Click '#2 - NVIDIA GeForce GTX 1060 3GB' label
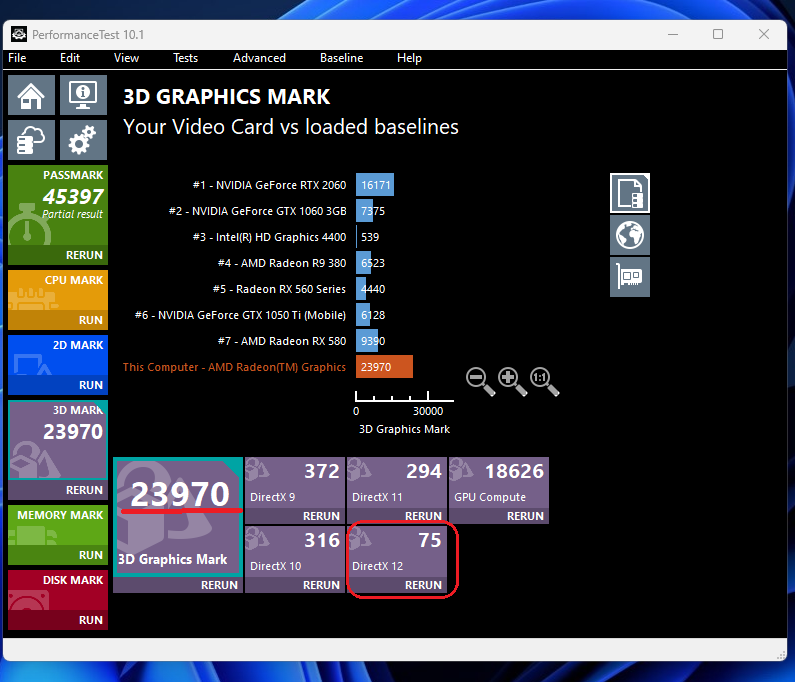This screenshot has height=682, width=795. [258, 211]
